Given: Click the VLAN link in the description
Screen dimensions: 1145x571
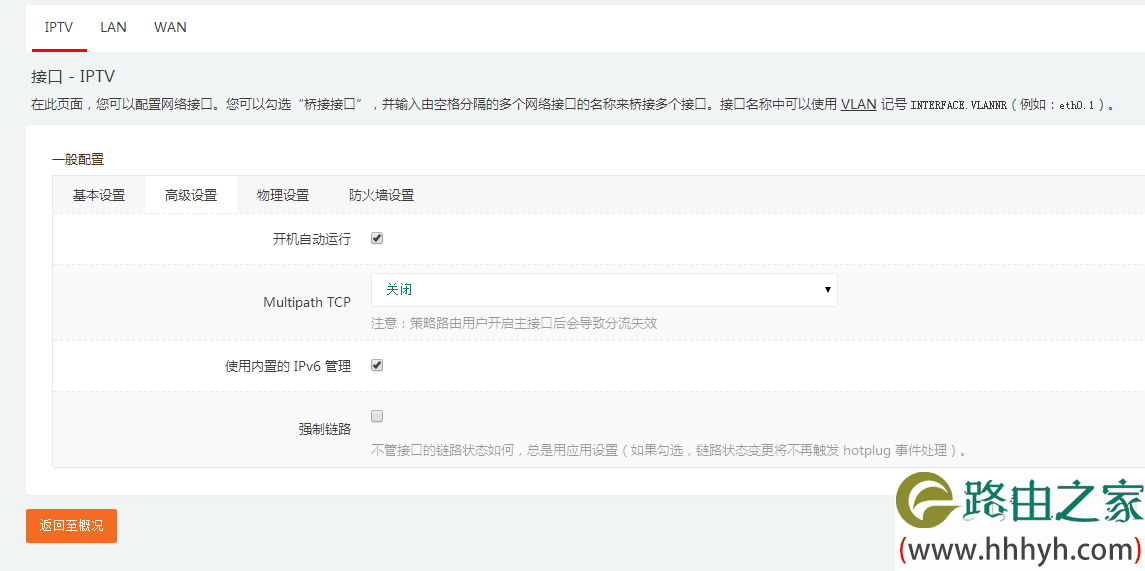Looking at the screenshot, I should (x=858, y=104).
